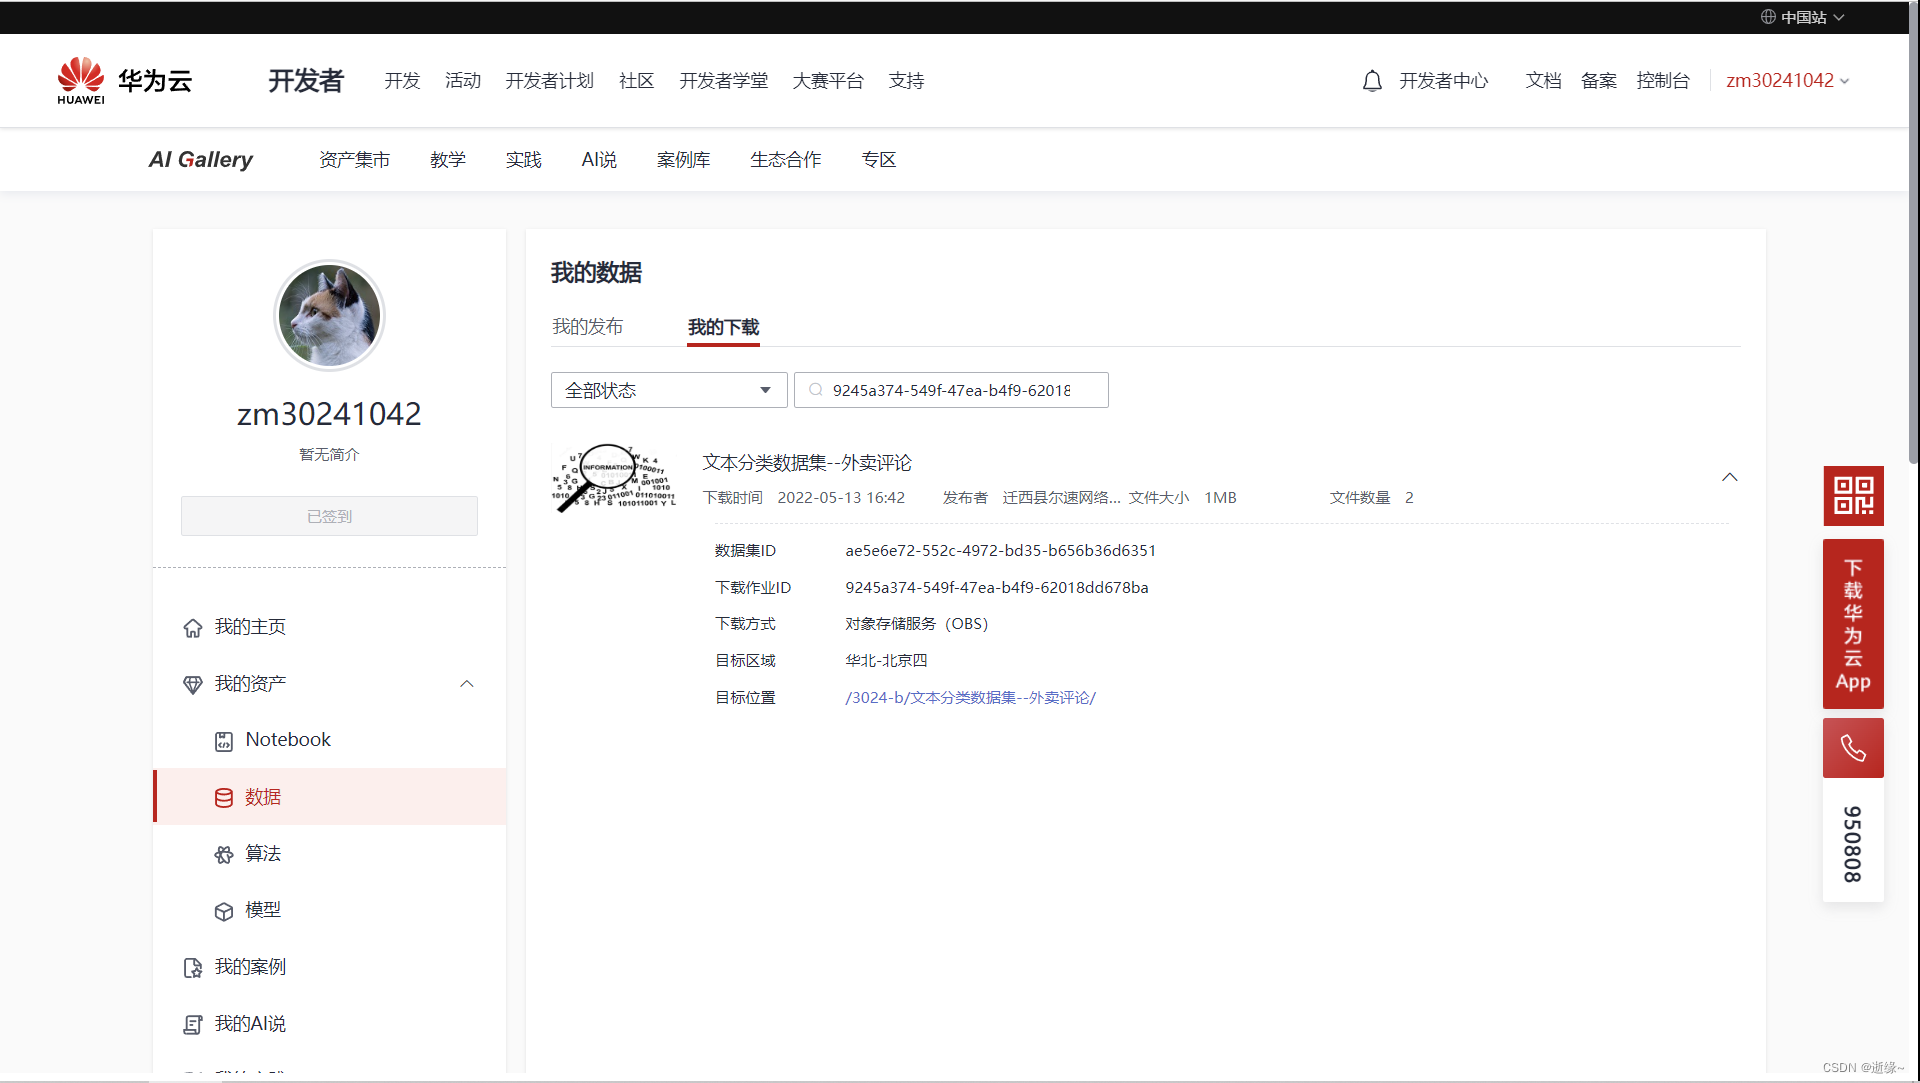
Task: Open the 模型 section in the sidebar
Action: (262, 910)
